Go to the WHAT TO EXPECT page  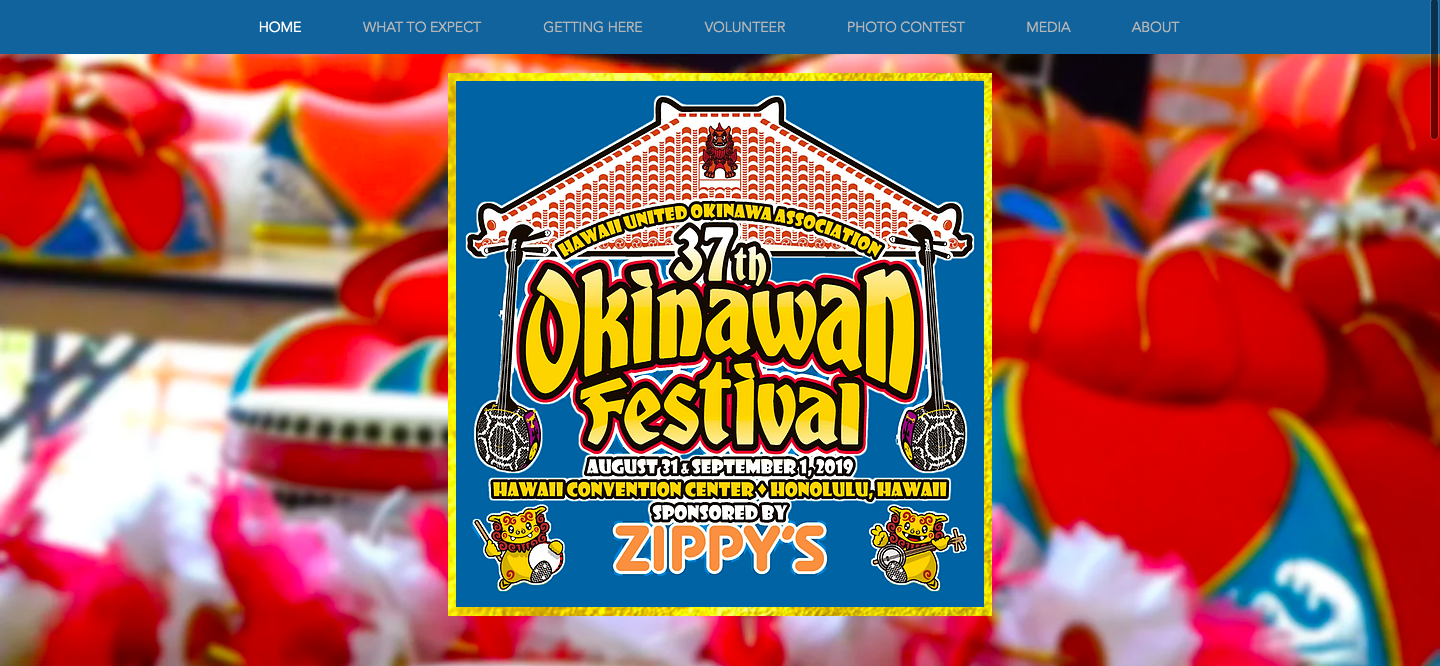[422, 27]
